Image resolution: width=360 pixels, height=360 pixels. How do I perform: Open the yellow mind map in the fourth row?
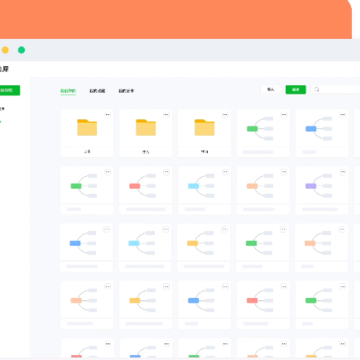coord(146,305)
